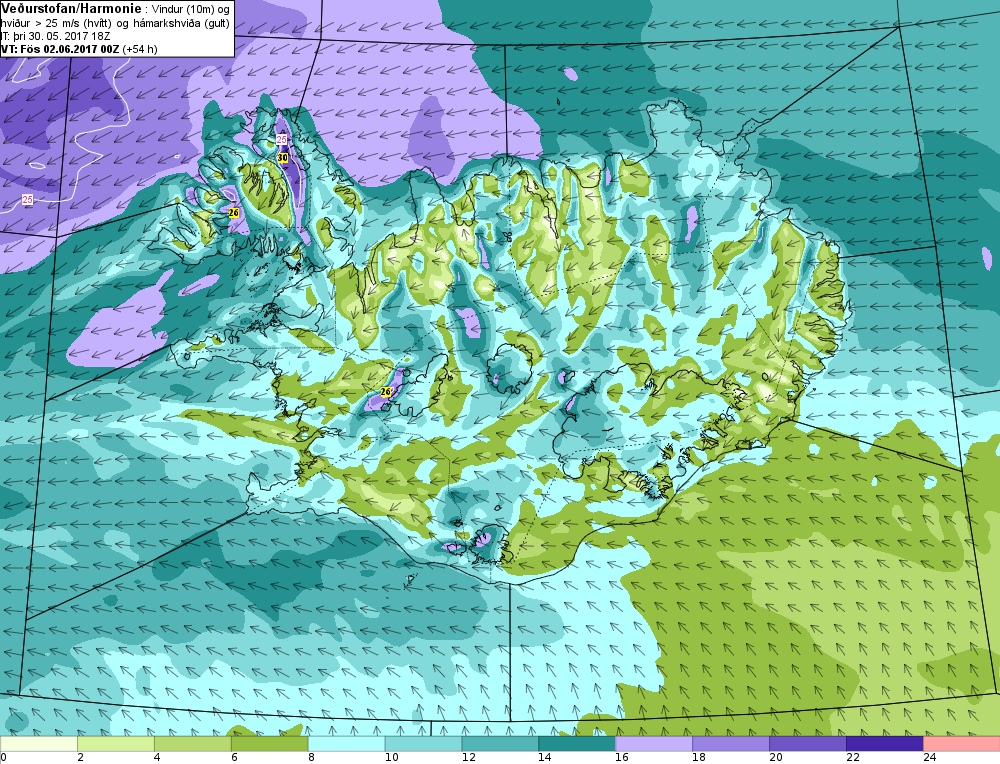Click the 'IT: þri 30. 05. 2017 18Z' text
The height and width of the screenshot is (764, 1000).
tap(55, 36)
